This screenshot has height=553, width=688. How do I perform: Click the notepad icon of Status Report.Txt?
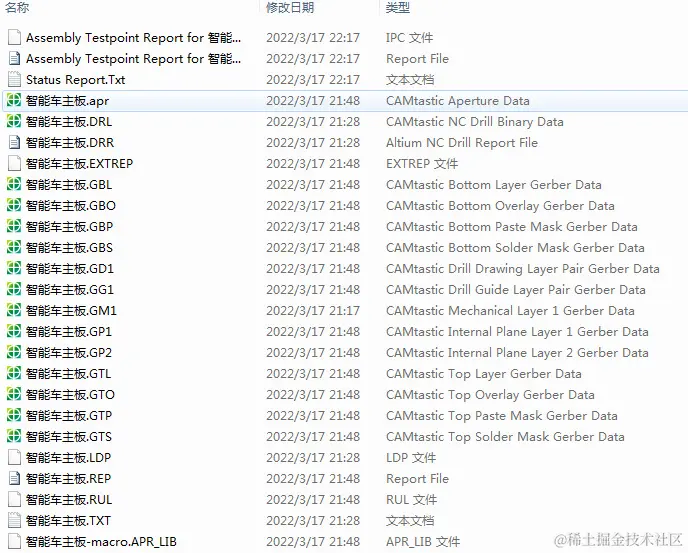tap(14, 79)
